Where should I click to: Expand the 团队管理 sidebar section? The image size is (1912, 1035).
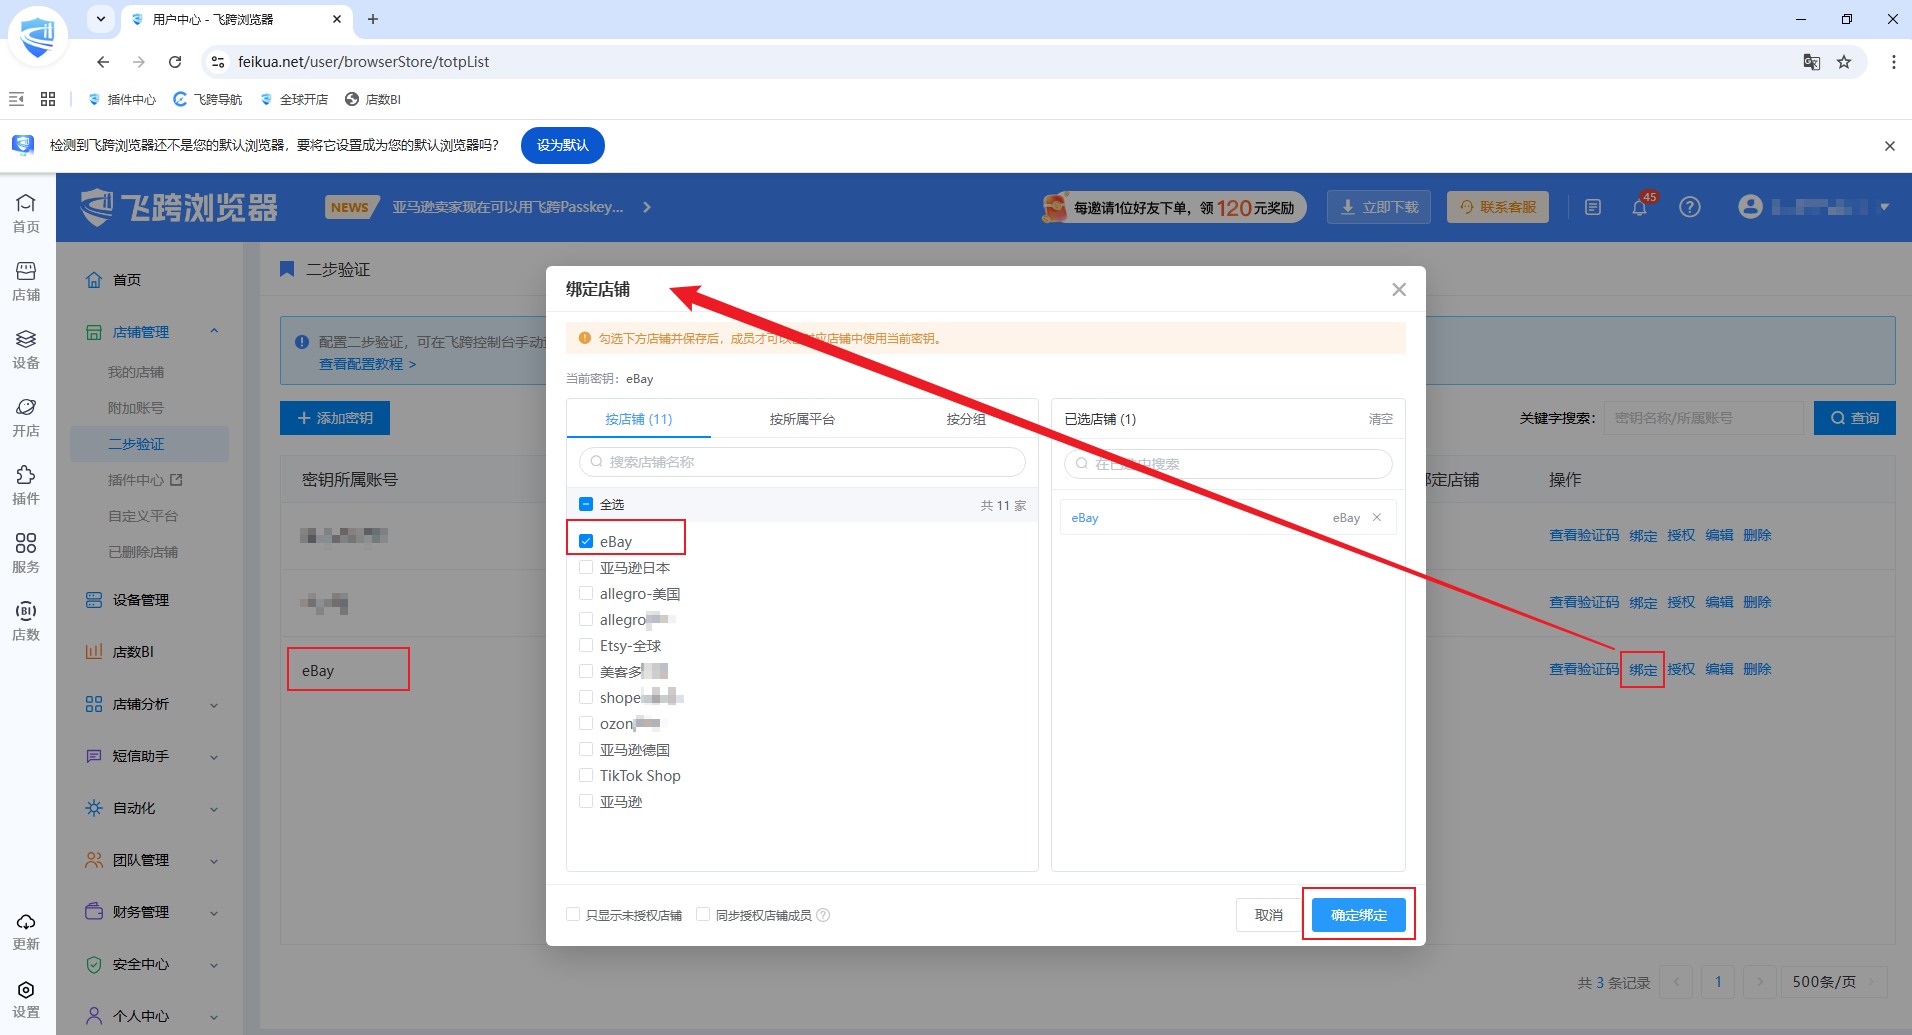point(214,860)
